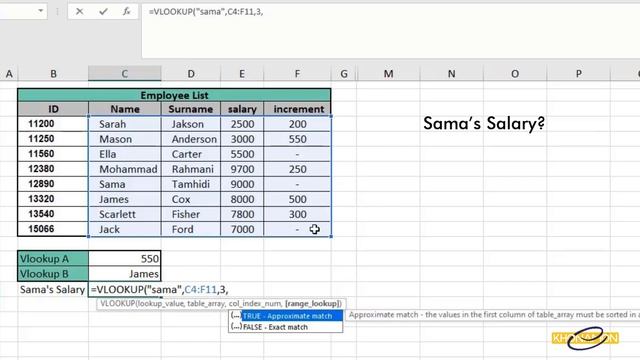This screenshot has height=360, width=640.
Task: Click the increment cell 200
Action: point(297,124)
